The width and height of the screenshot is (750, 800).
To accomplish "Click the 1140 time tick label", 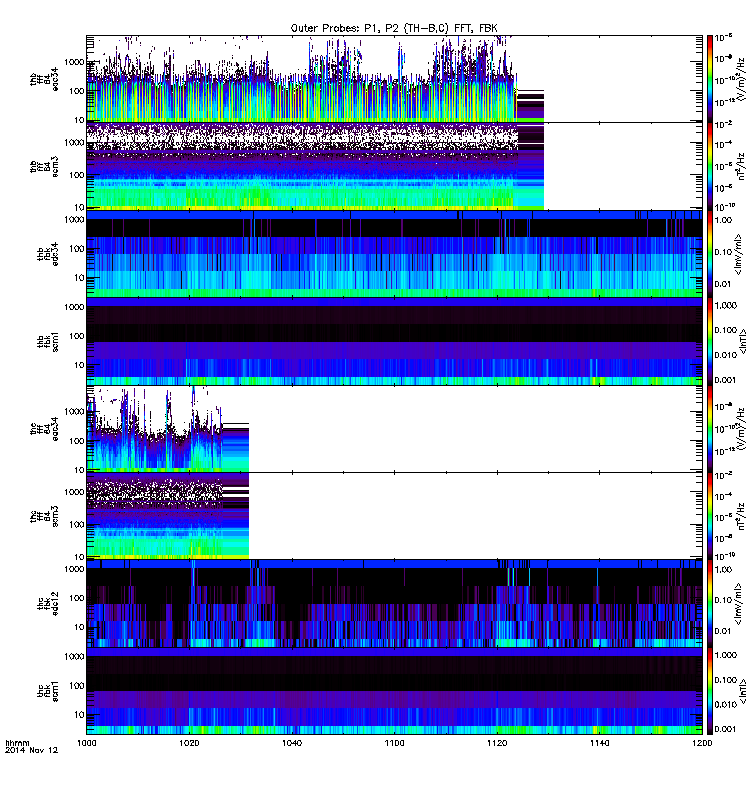I will click(x=599, y=743).
